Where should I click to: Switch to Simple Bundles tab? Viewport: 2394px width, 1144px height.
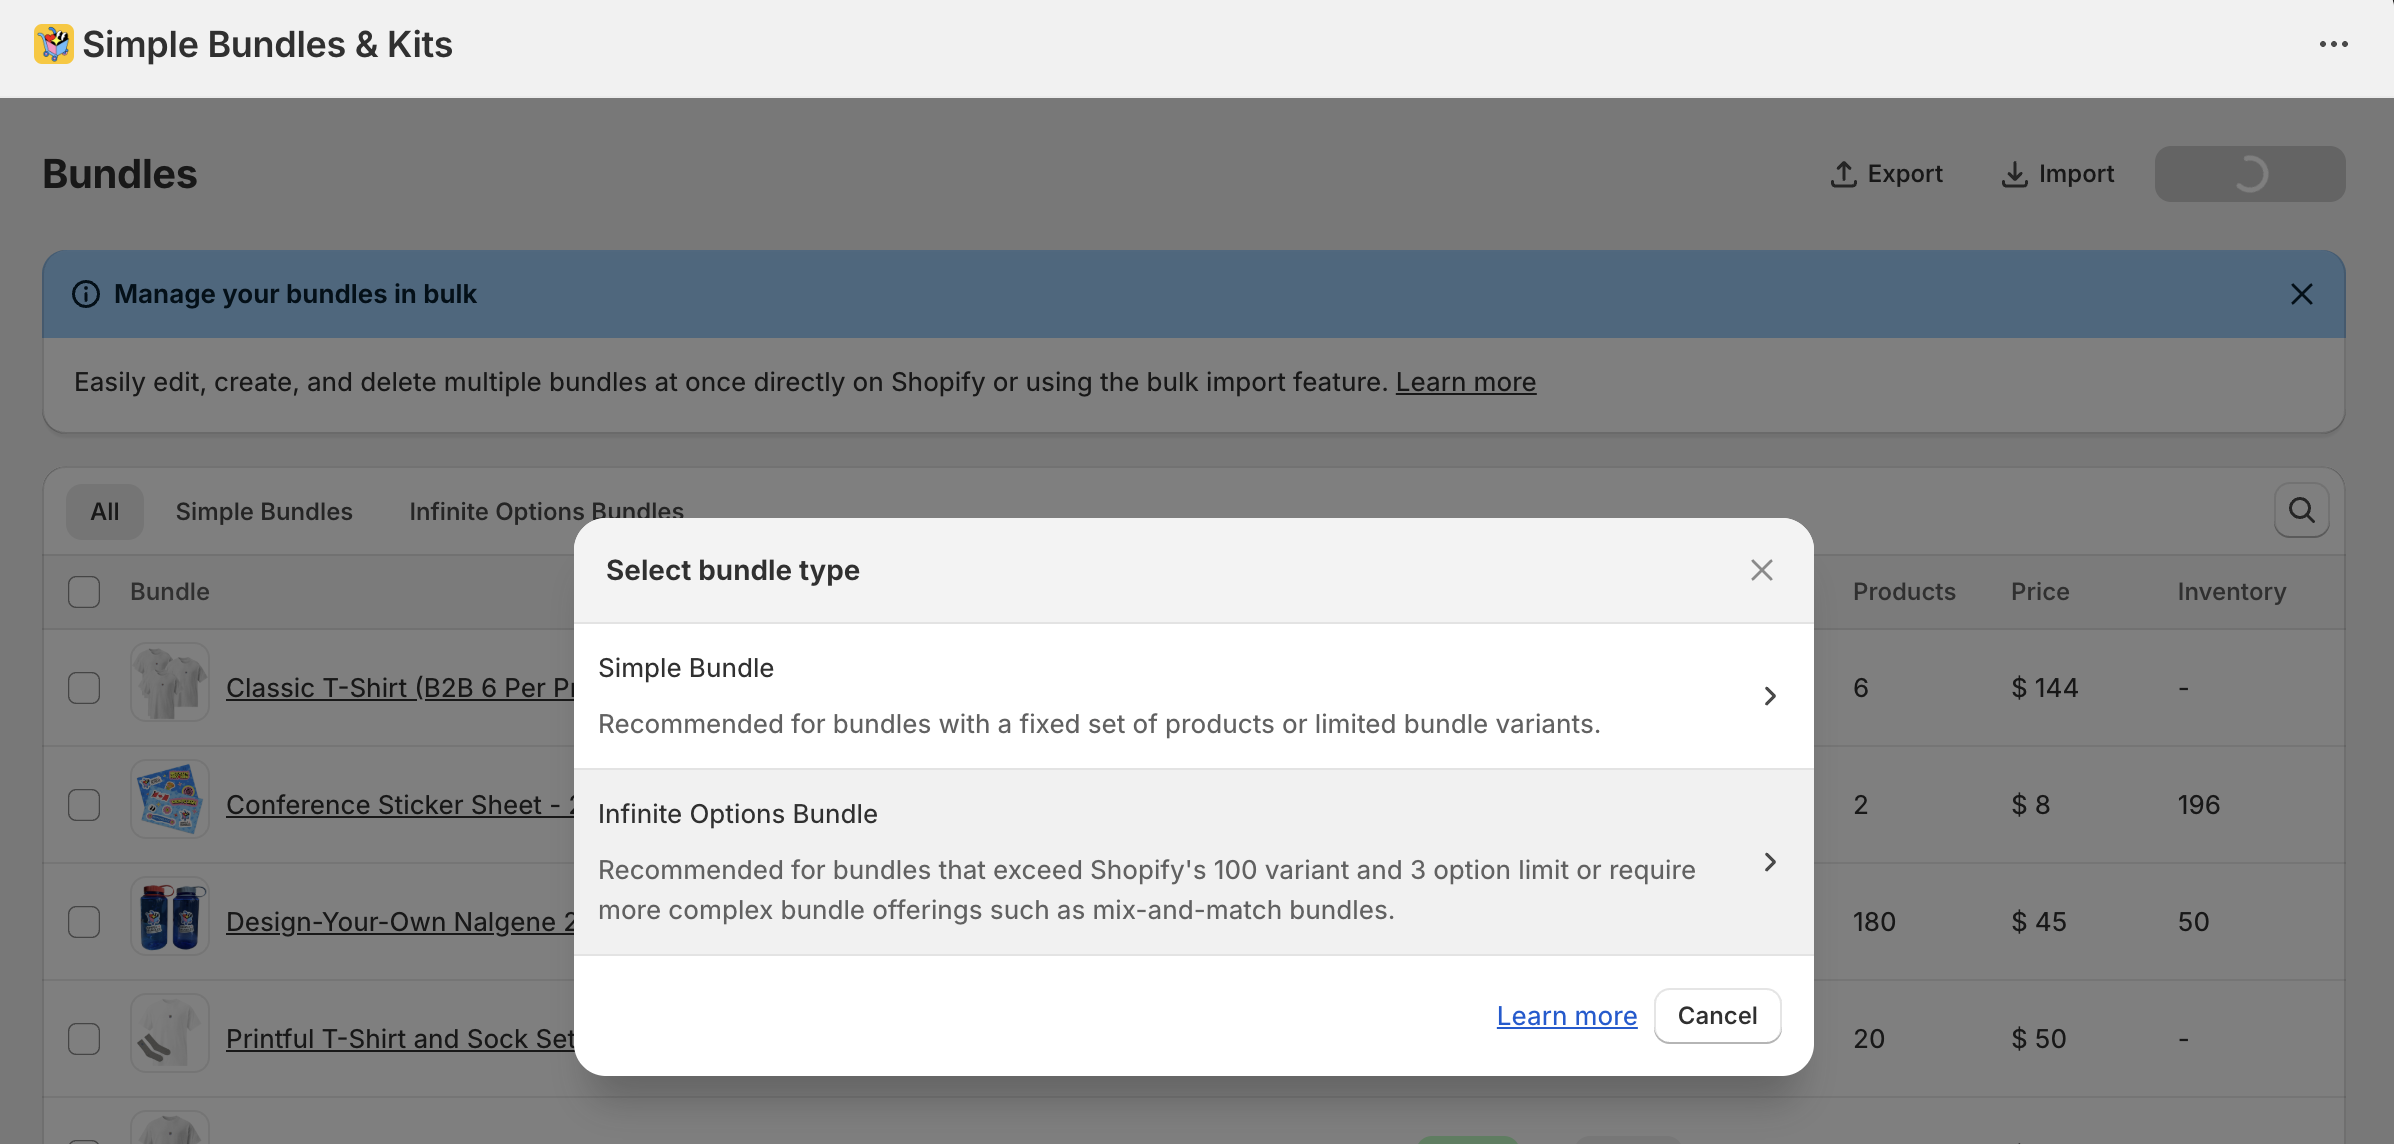point(264,512)
